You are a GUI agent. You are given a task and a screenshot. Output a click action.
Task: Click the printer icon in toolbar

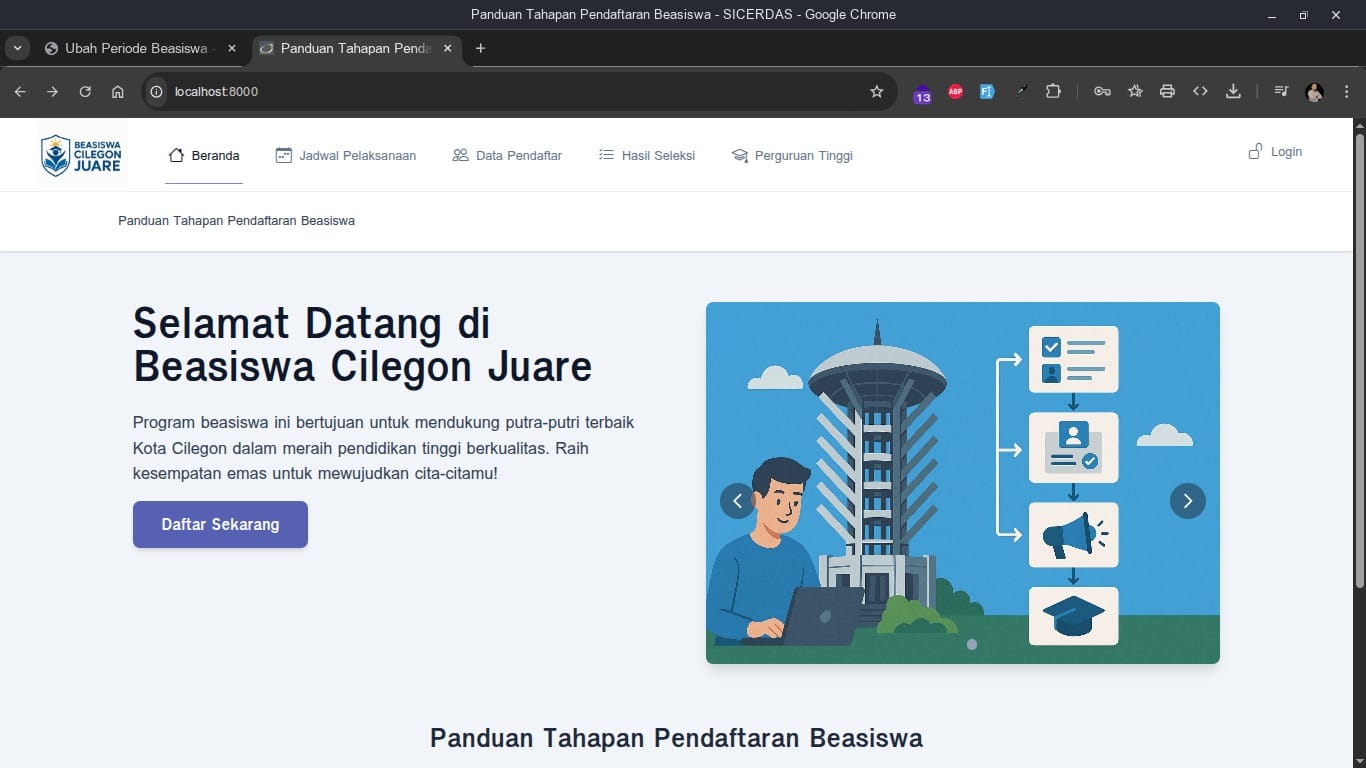click(x=1167, y=92)
